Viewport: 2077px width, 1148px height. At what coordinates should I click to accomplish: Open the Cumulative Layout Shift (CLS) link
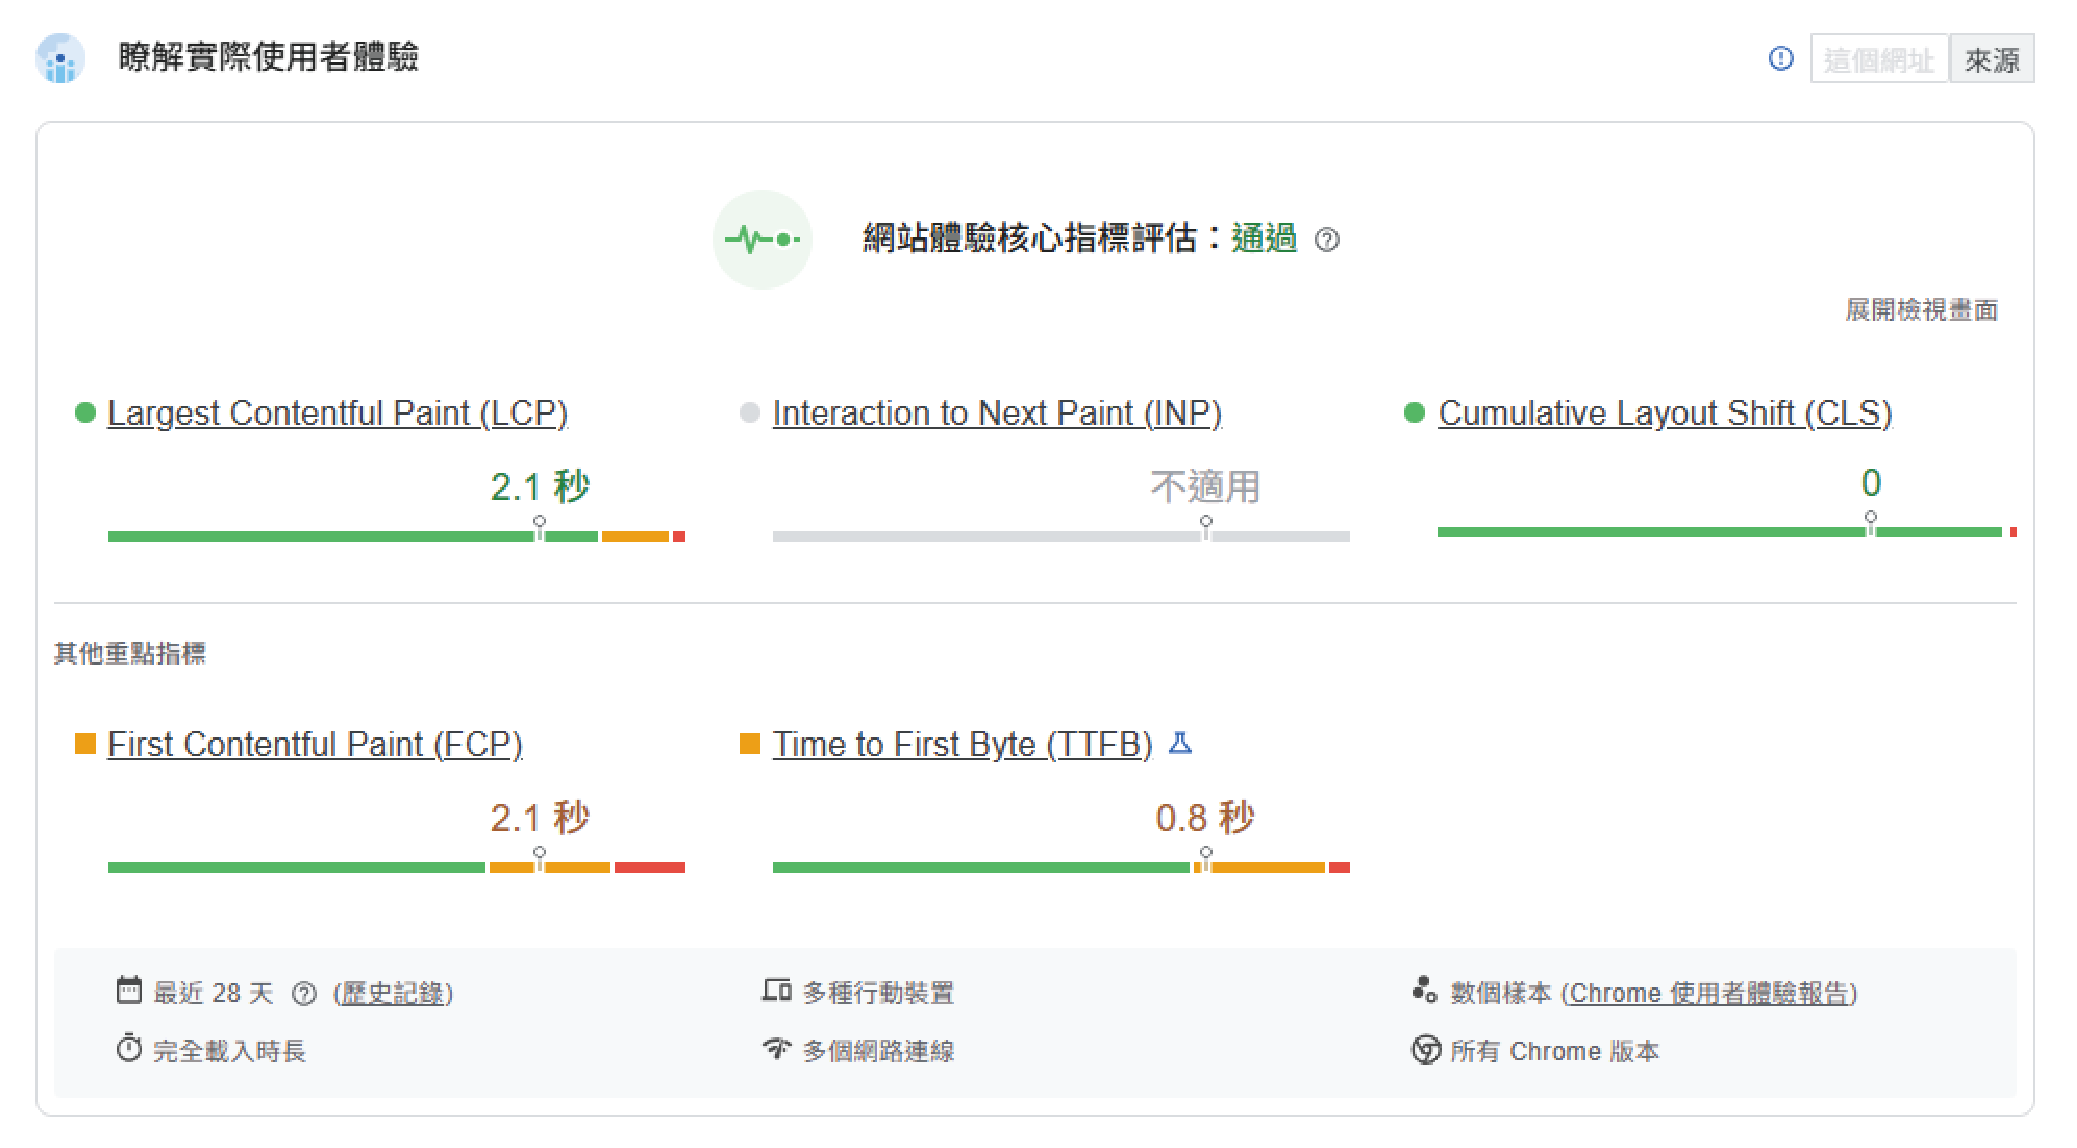[1665, 413]
